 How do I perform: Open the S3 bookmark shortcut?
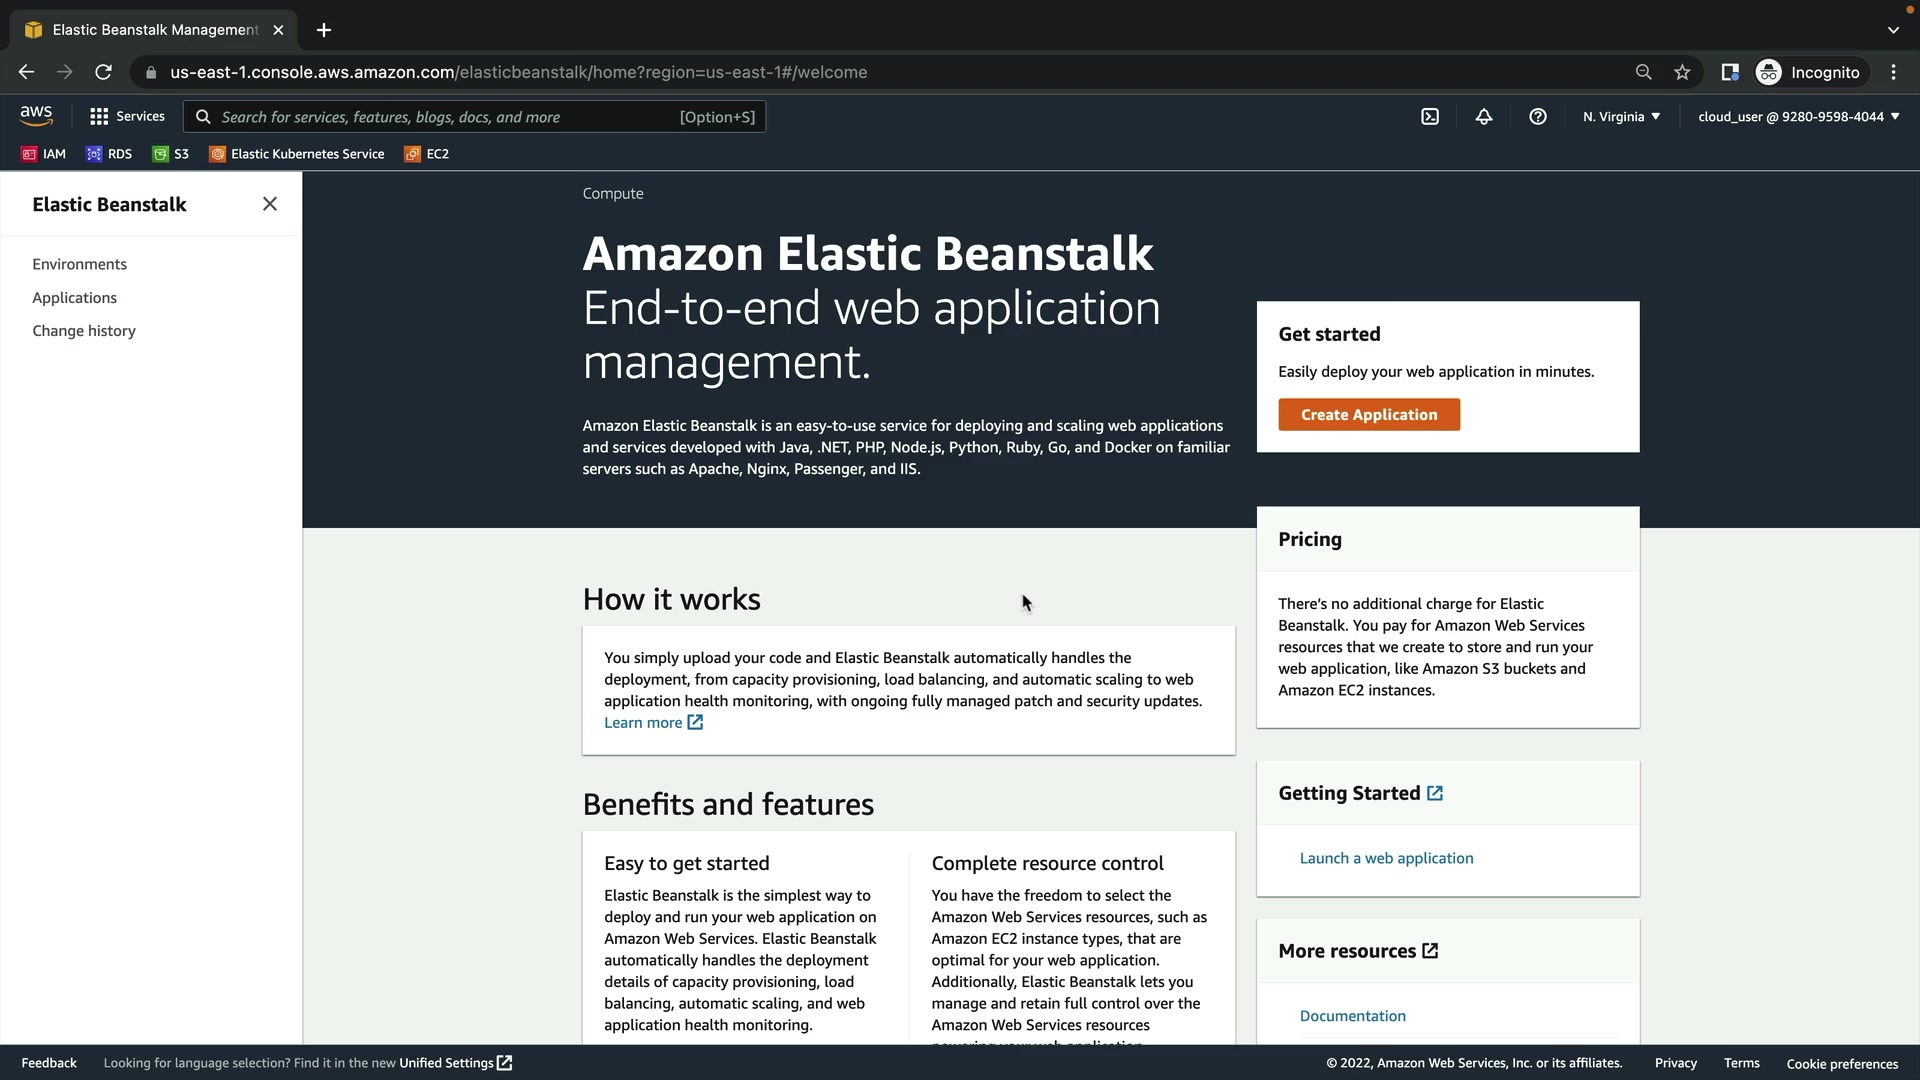click(x=171, y=154)
